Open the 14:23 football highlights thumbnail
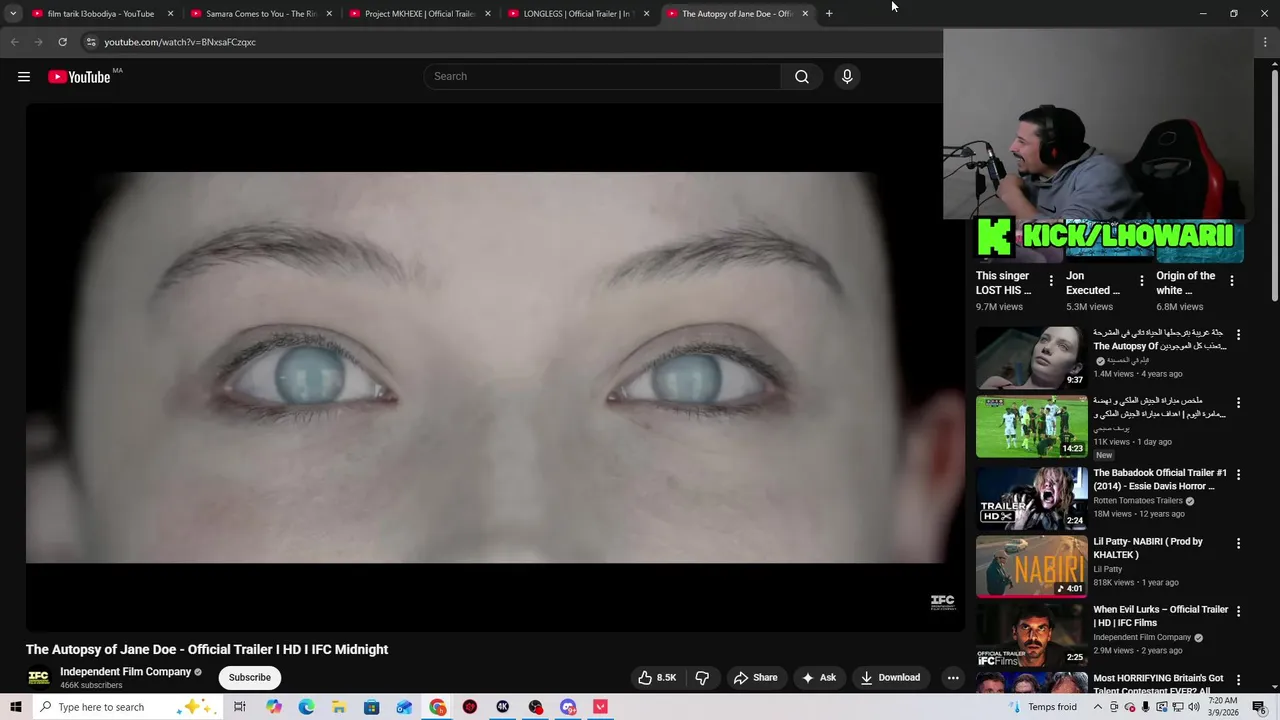The image size is (1280, 720). coord(1031,426)
